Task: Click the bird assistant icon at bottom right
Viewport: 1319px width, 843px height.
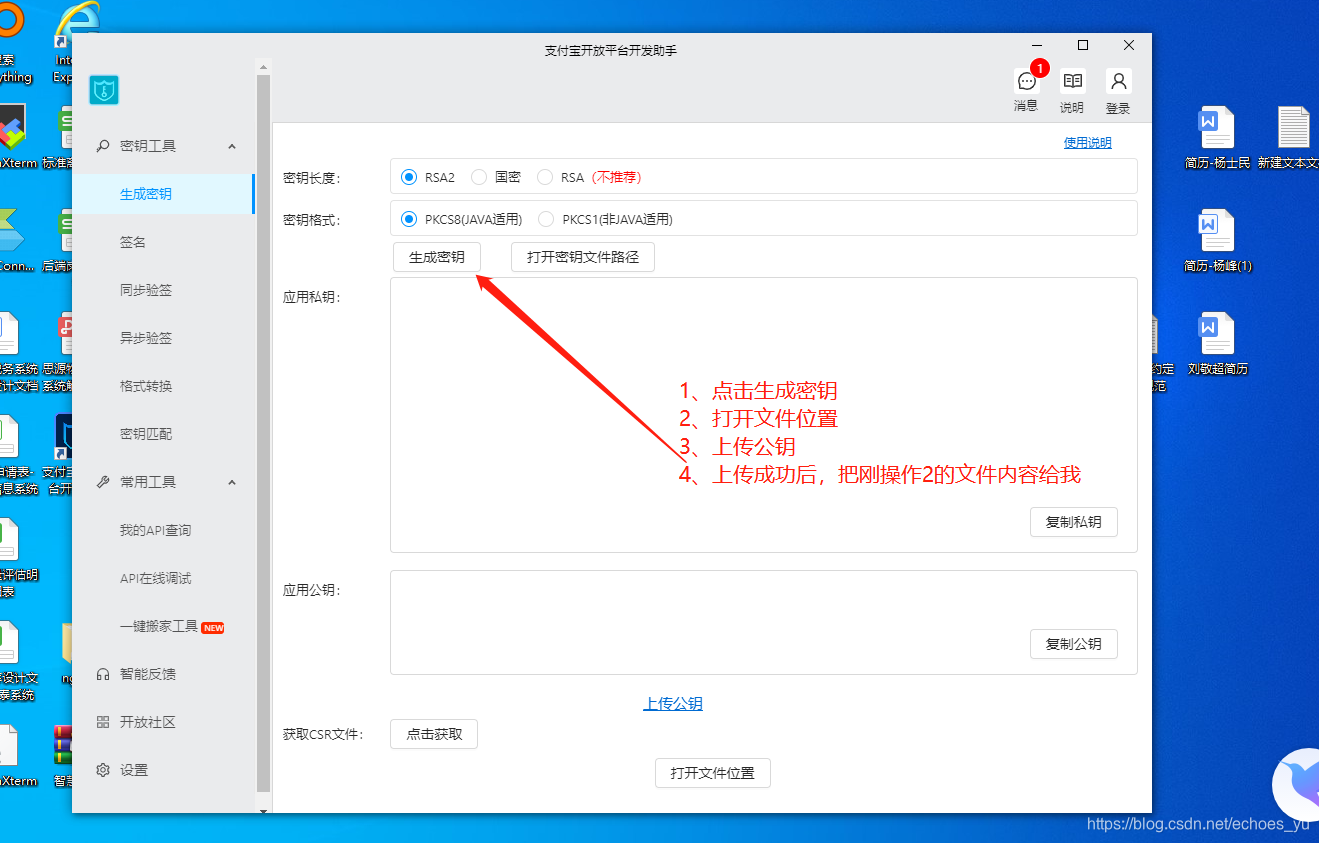Action: coord(1296,787)
